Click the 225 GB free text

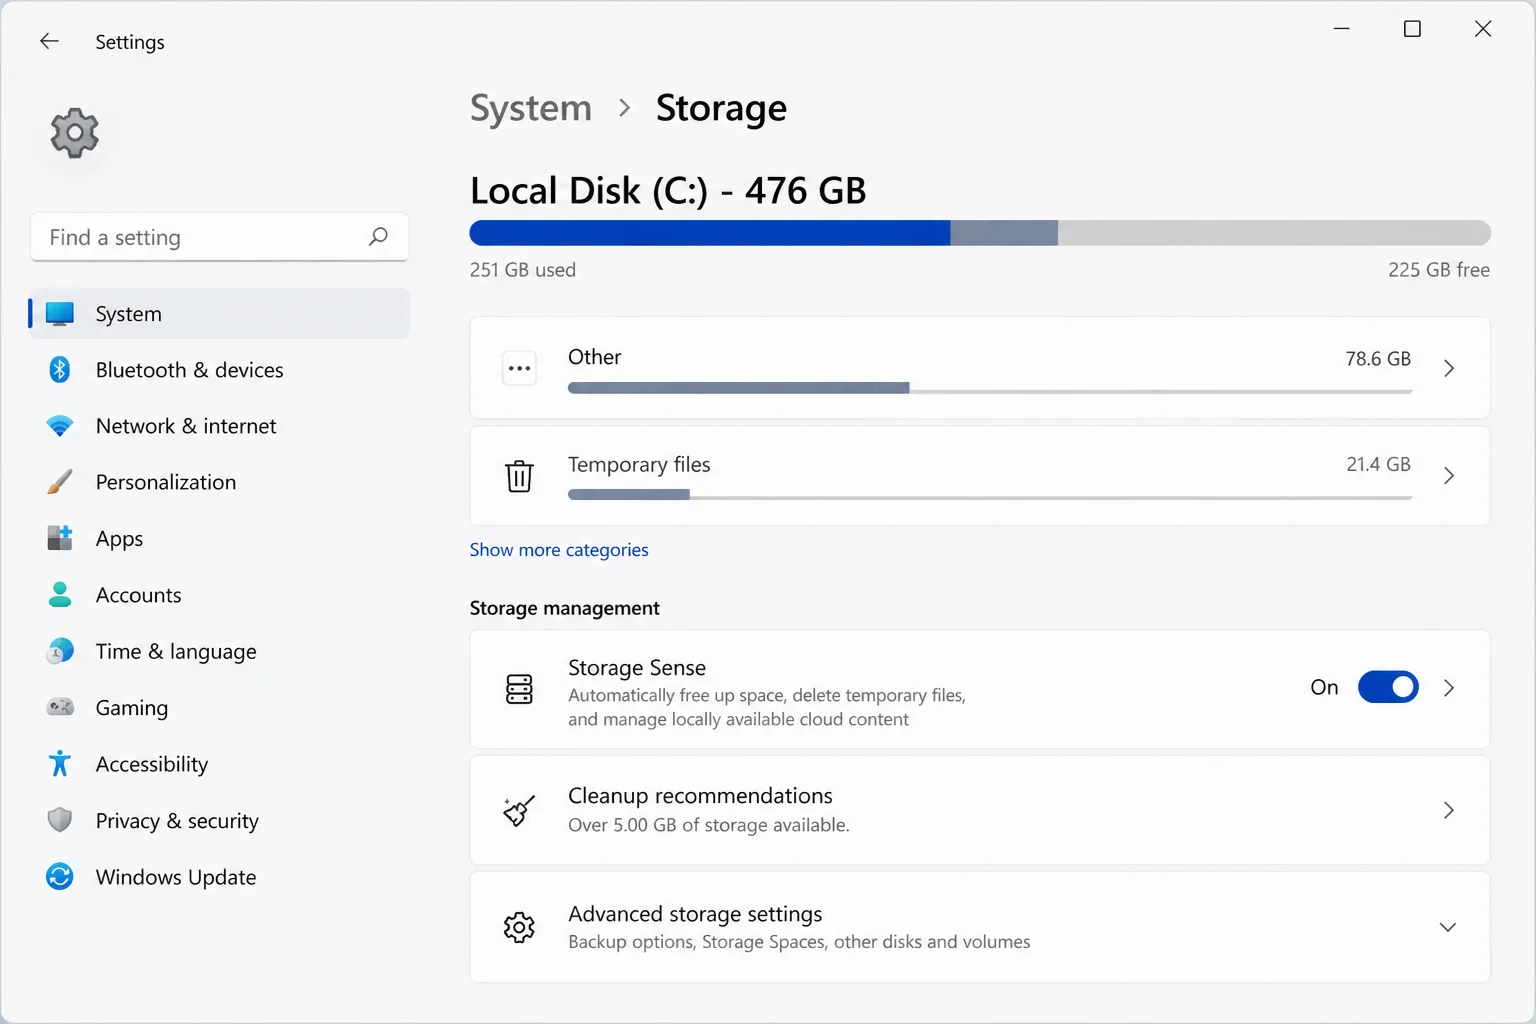point(1439,270)
